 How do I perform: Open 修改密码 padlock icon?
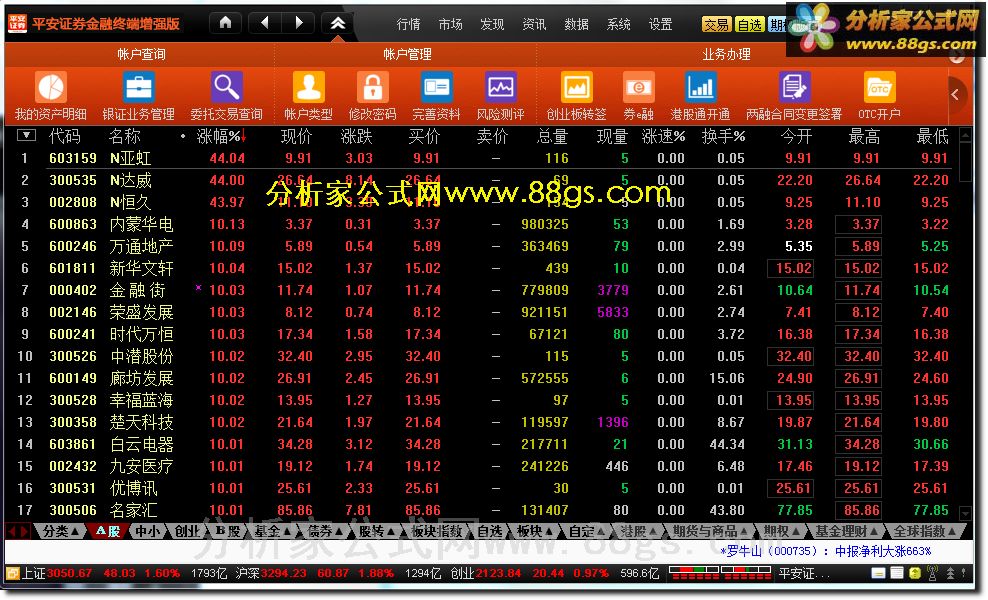(373, 88)
